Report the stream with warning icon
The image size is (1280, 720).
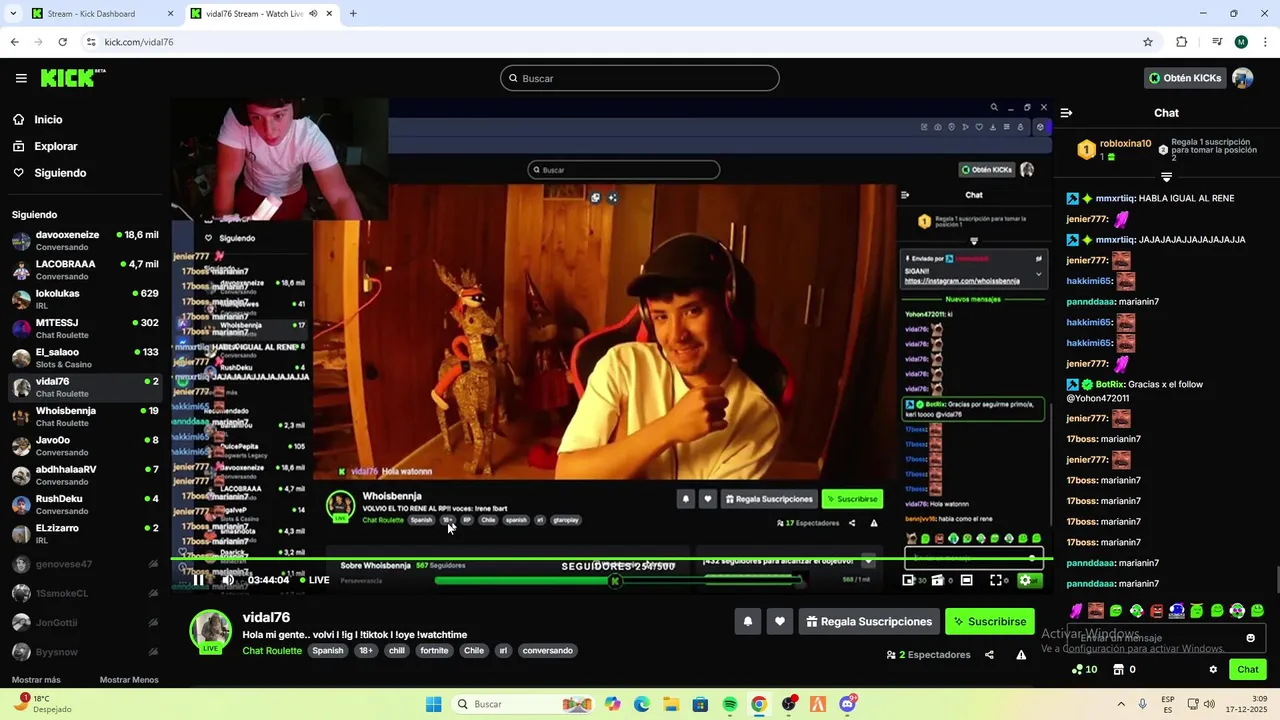coord(1021,655)
